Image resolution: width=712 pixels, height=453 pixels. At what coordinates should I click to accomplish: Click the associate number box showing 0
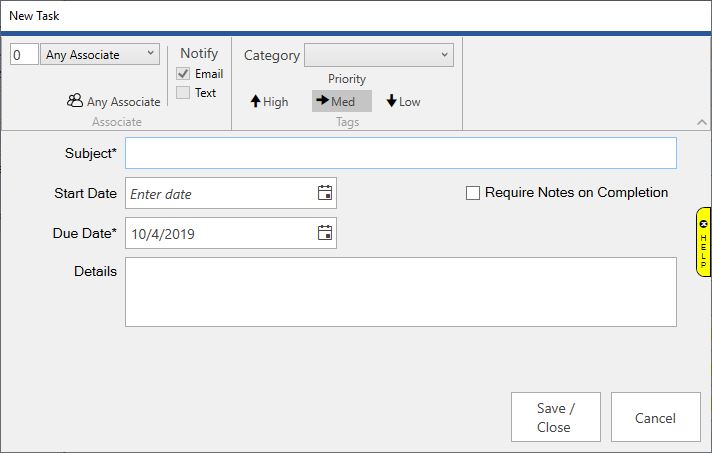pyautogui.click(x=24, y=55)
